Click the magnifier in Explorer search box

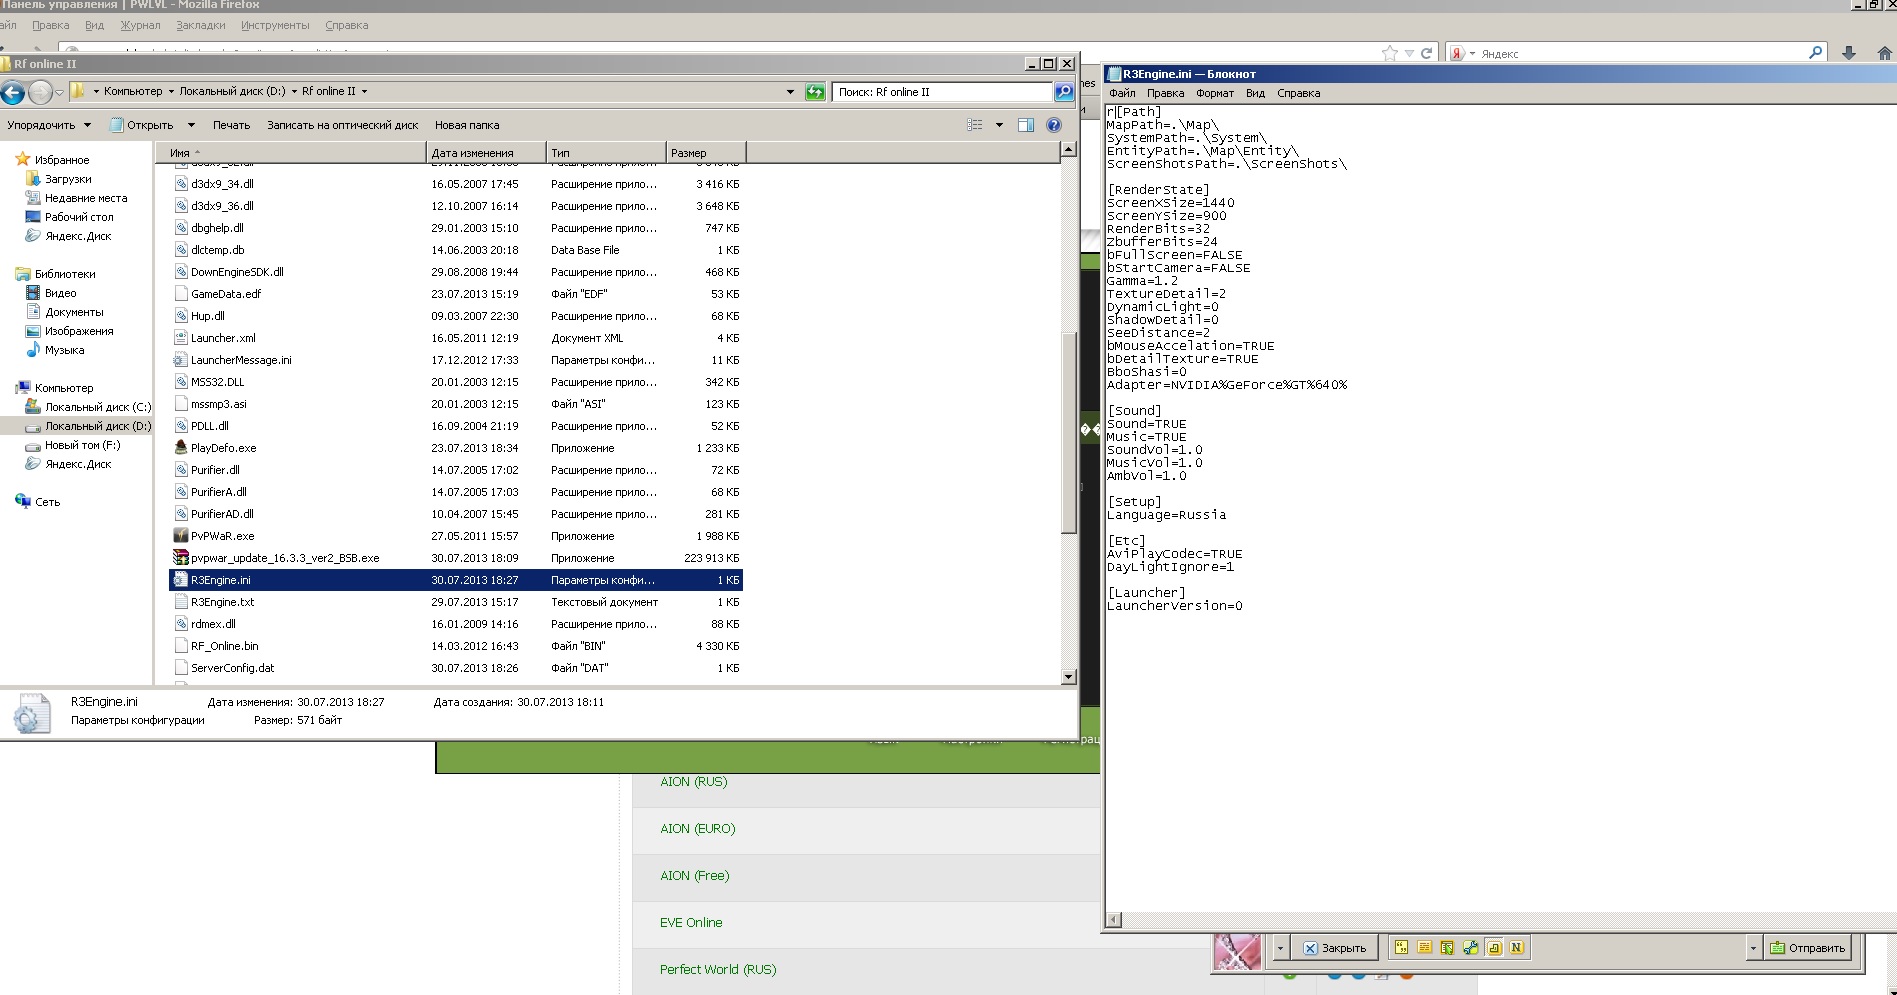pos(1064,92)
